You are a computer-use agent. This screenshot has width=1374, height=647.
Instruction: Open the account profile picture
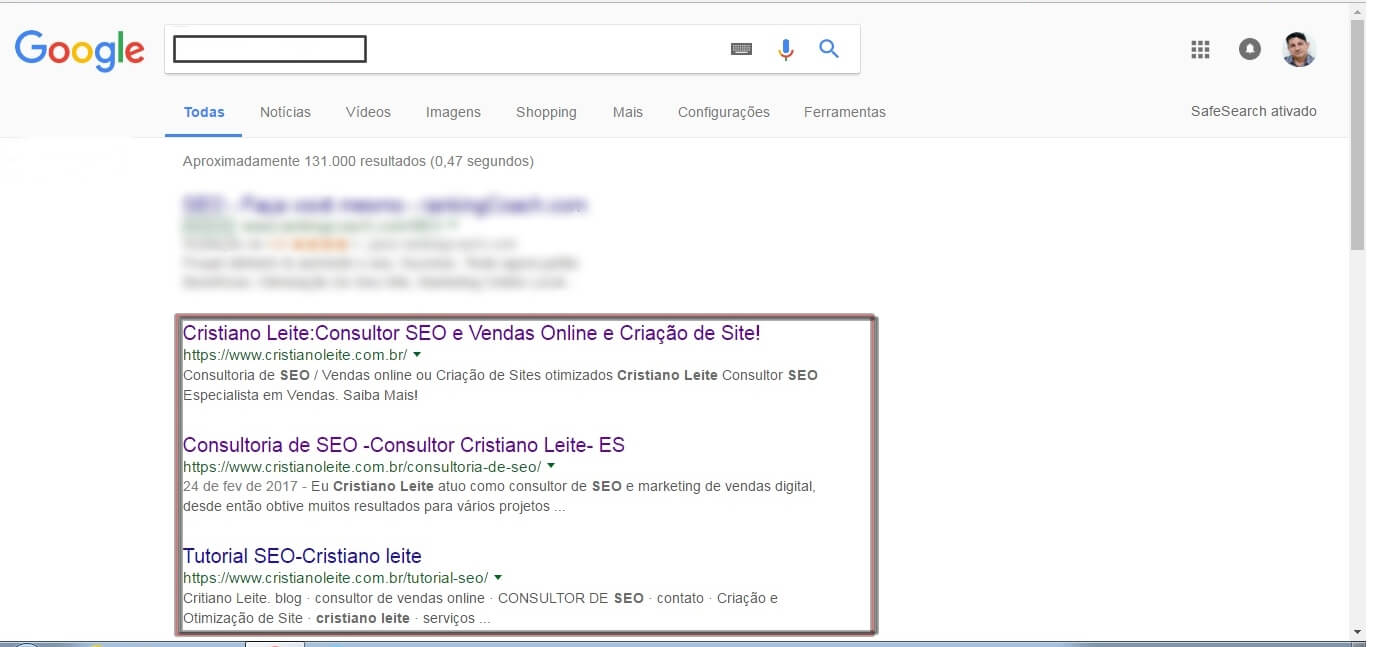1299,49
